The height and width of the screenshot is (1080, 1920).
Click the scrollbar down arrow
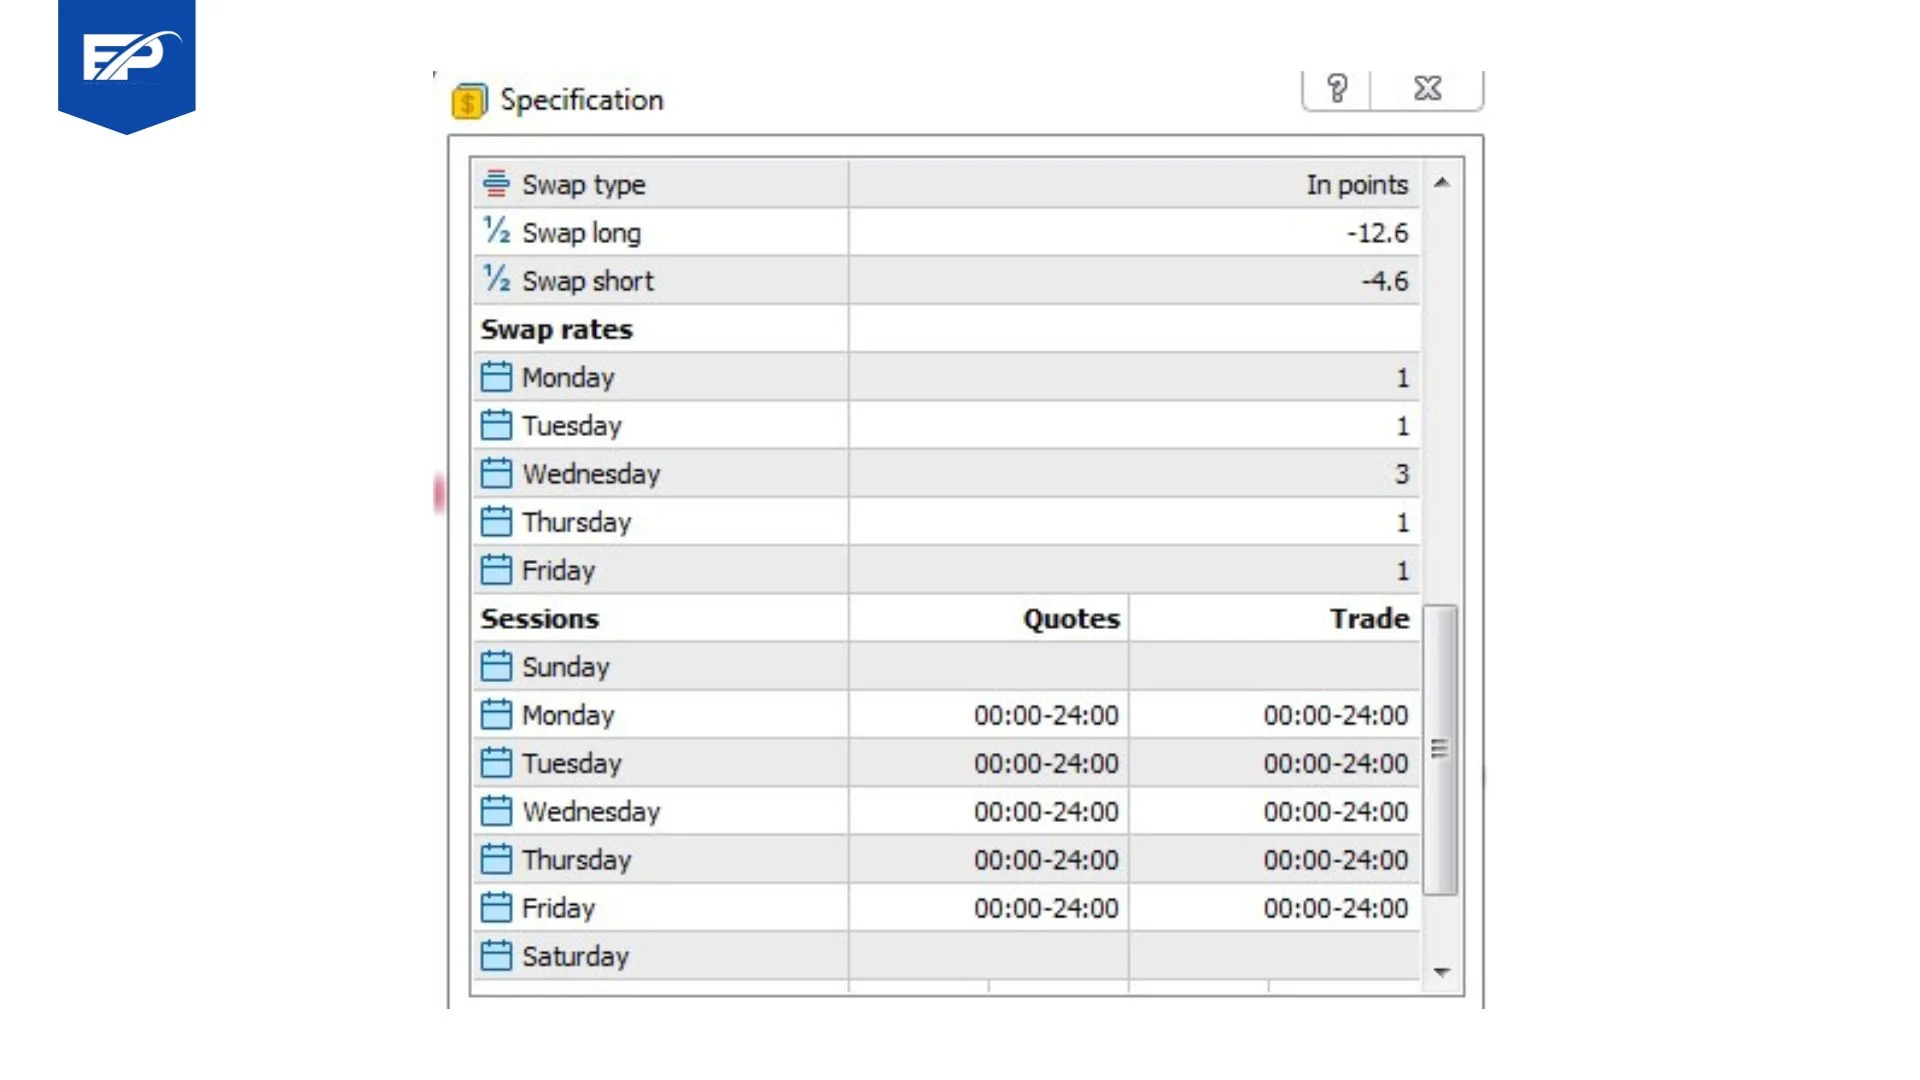coord(1441,972)
